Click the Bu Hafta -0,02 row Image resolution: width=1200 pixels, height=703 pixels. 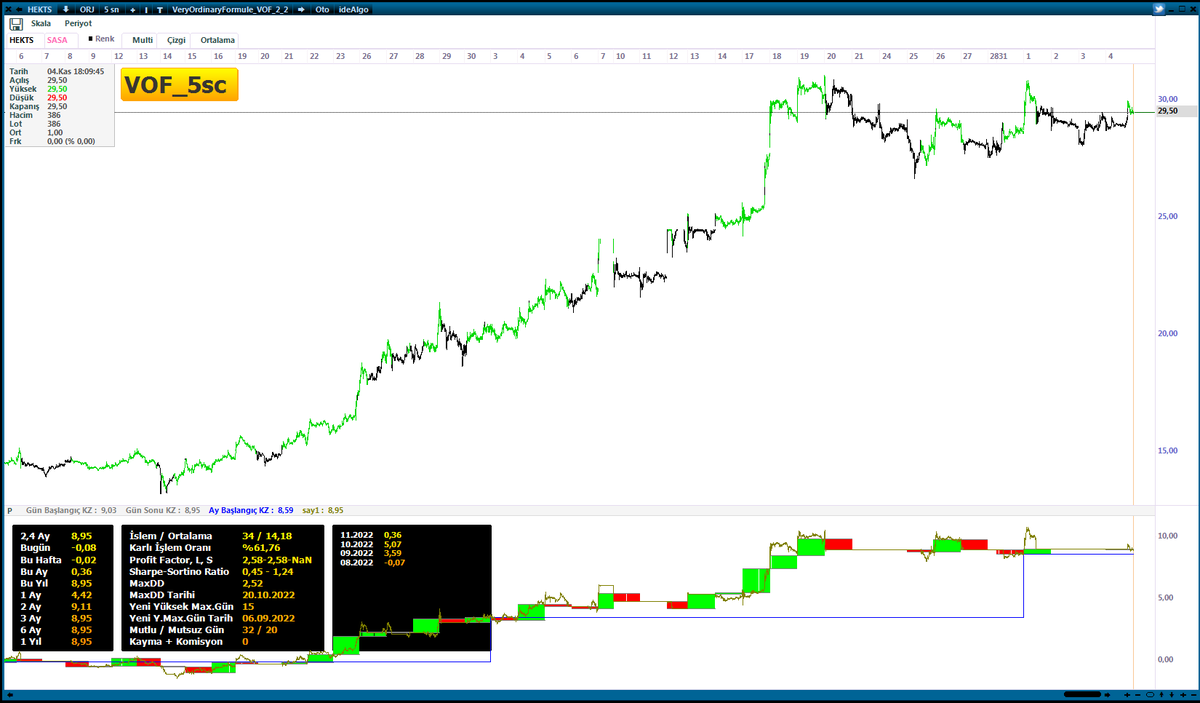coord(58,559)
